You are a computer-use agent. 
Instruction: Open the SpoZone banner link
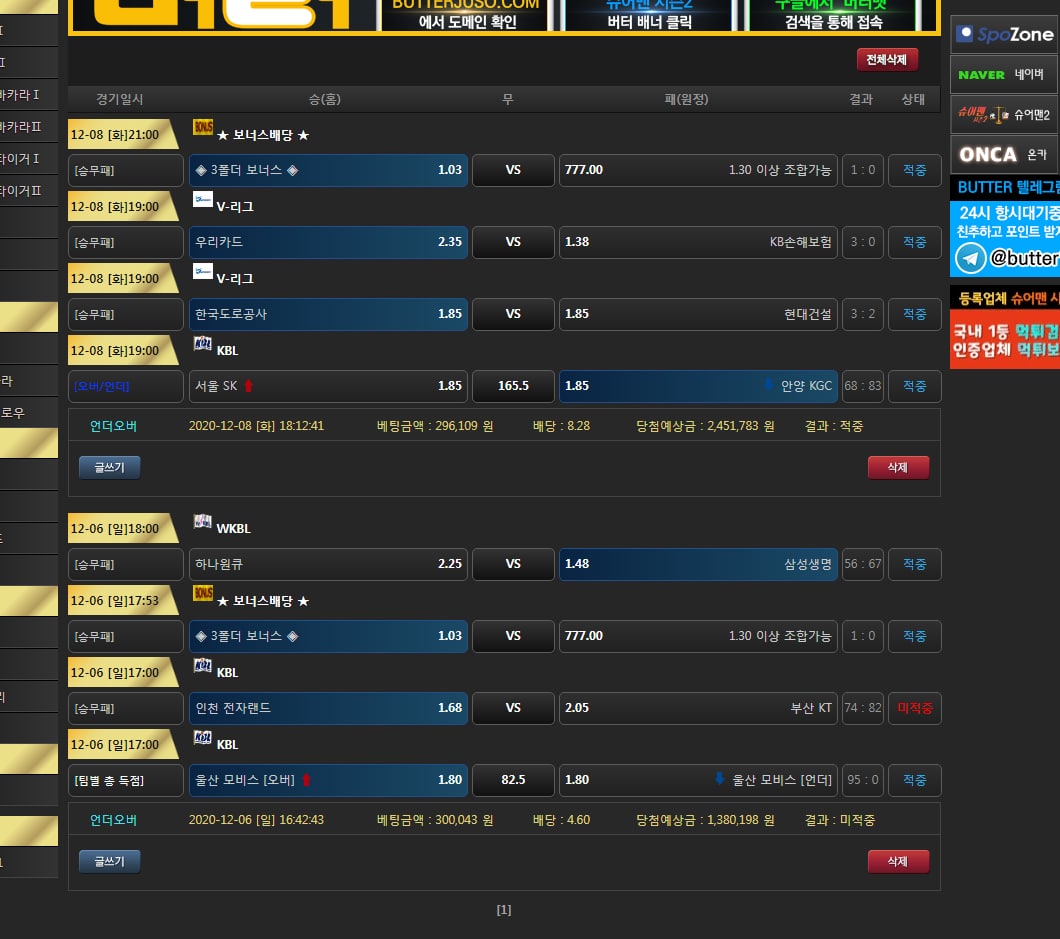1004,35
